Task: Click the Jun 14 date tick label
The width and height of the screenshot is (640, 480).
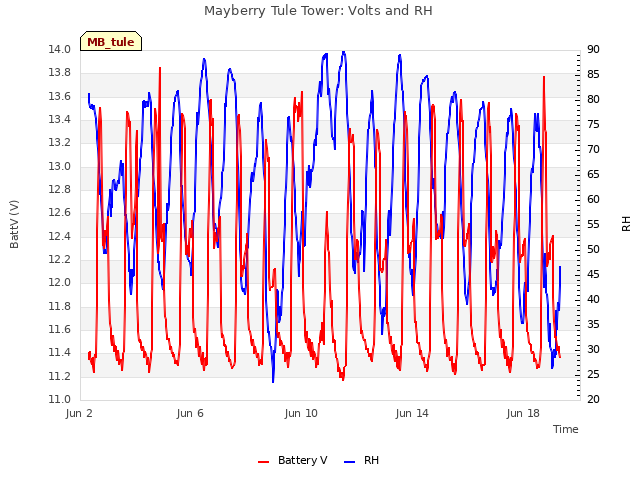Action: click(412, 413)
